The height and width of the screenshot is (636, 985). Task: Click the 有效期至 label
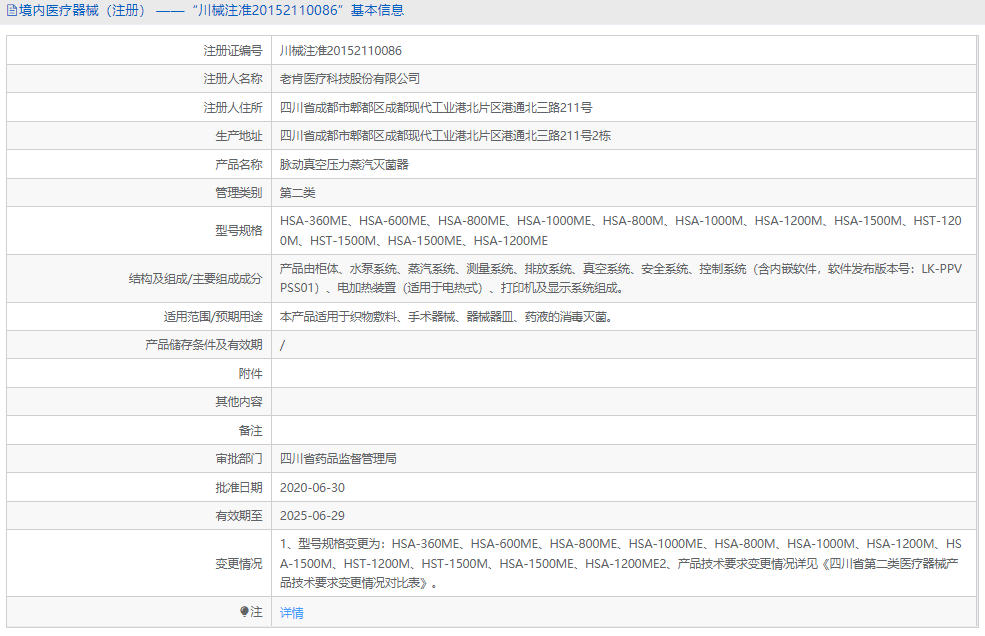pyautogui.click(x=239, y=515)
